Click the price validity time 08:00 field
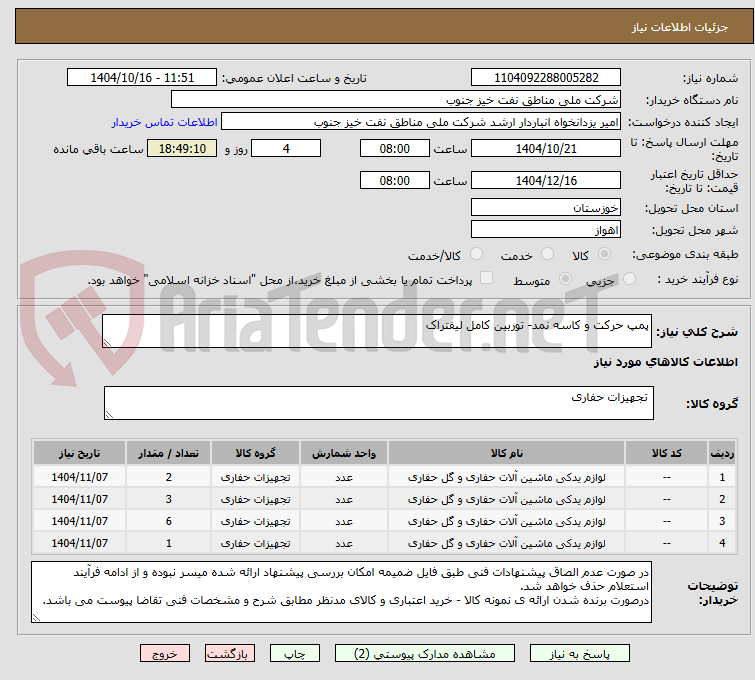Viewport: 755px width, 680px height. click(x=394, y=181)
